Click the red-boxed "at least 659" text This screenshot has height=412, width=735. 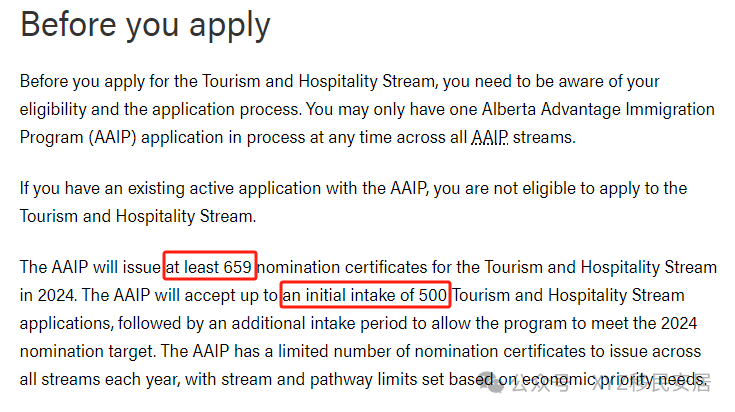pyautogui.click(x=211, y=266)
